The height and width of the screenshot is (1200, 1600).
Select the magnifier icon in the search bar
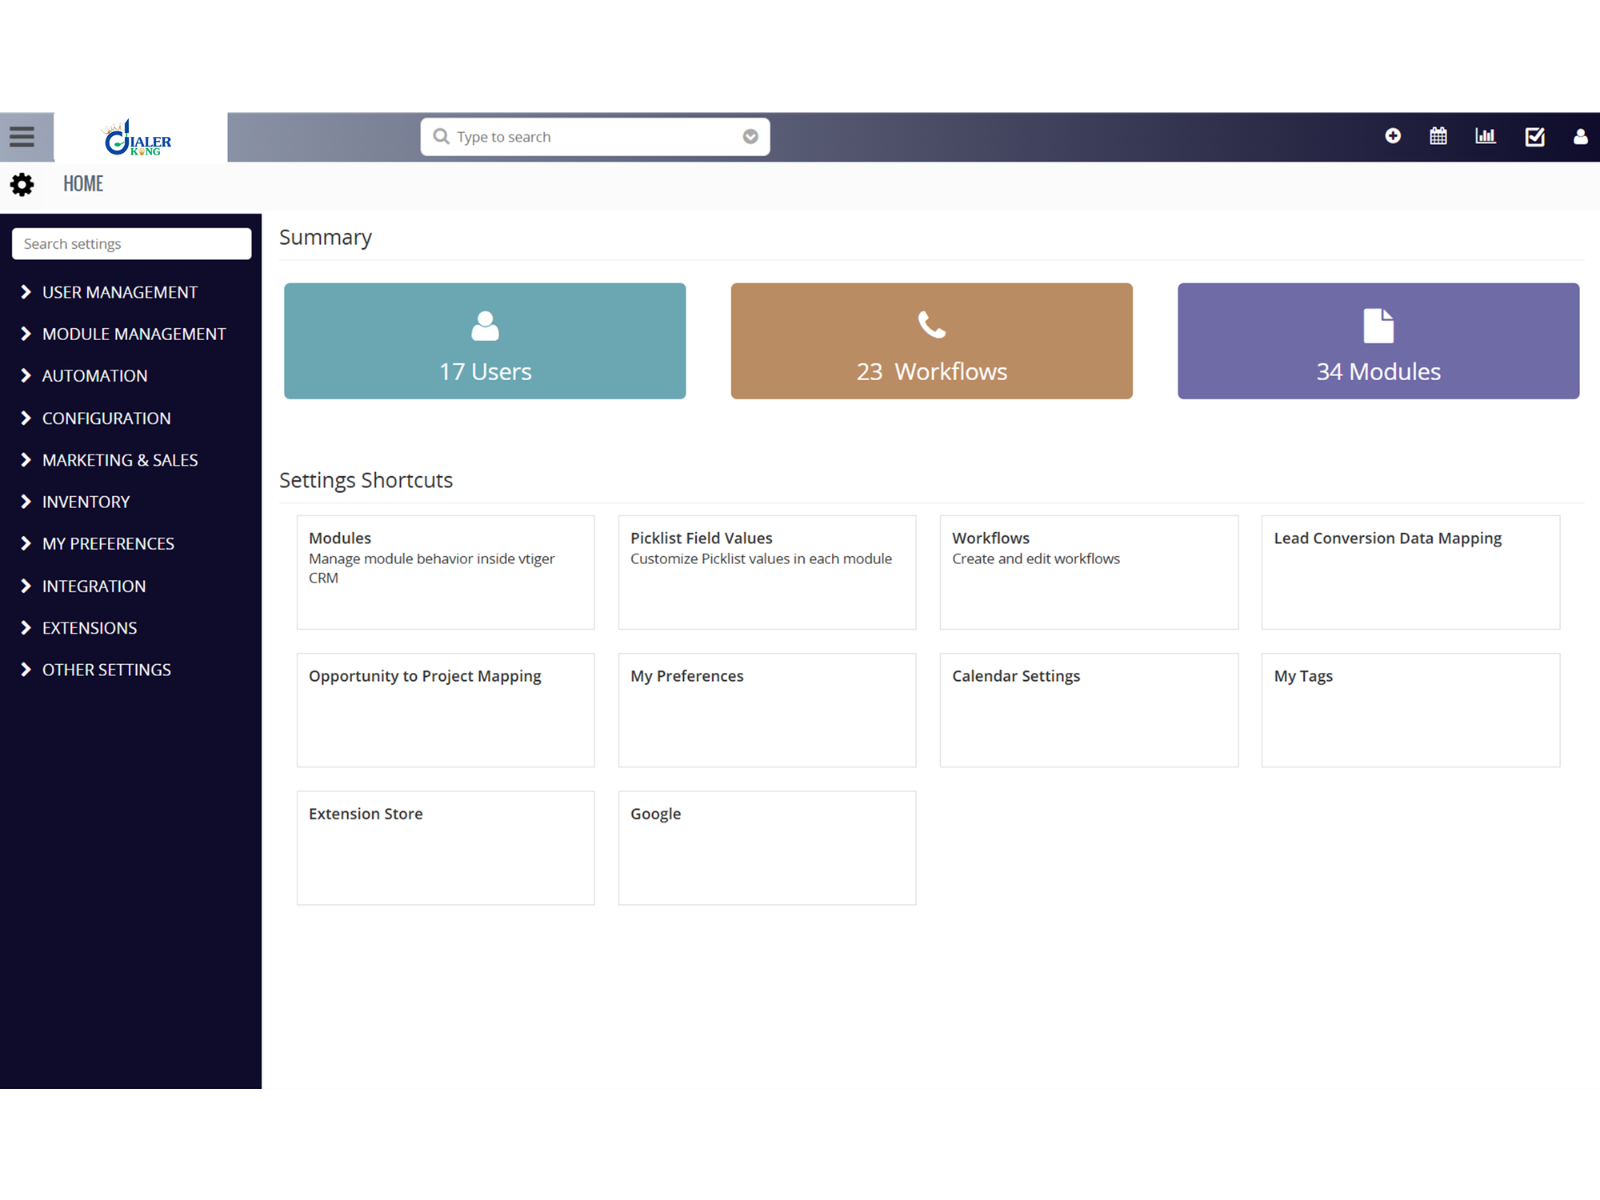point(440,136)
